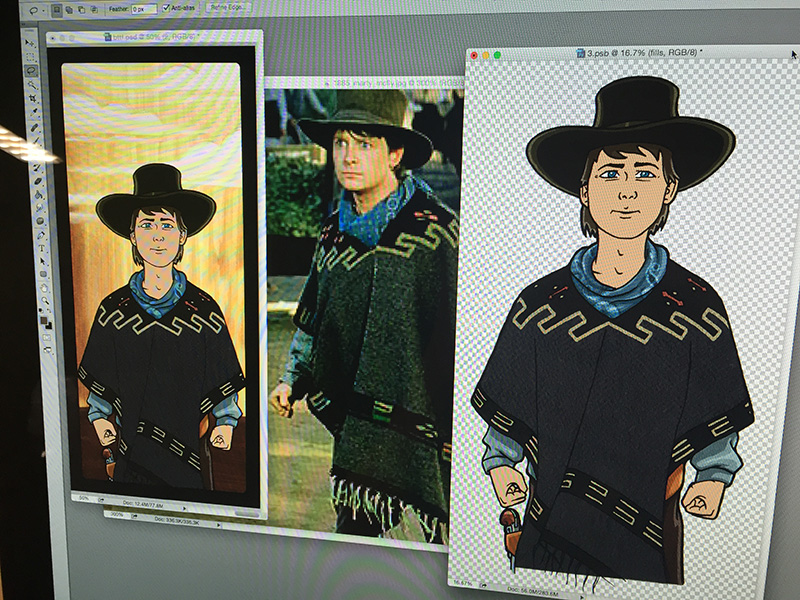Toggle Quick Mask mode

coord(47,338)
